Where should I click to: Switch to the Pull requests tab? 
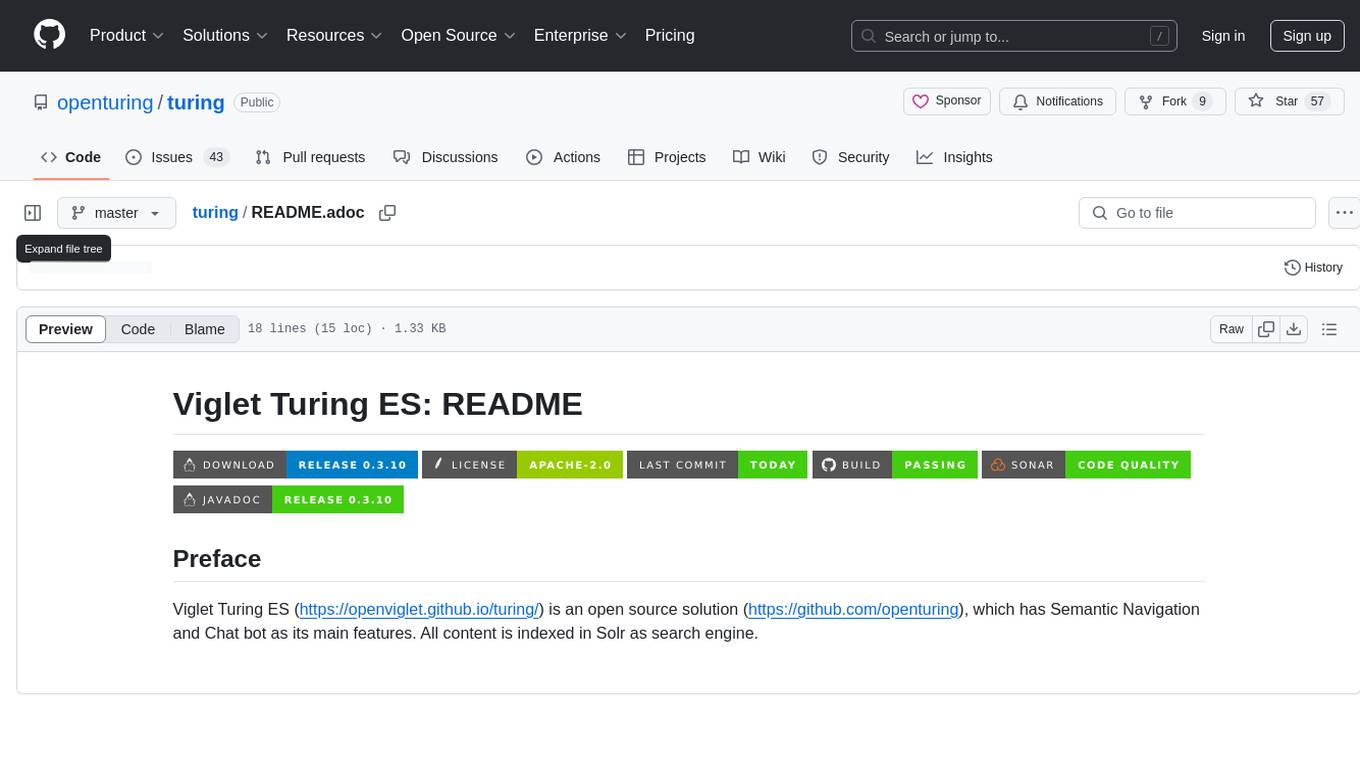click(x=310, y=157)
